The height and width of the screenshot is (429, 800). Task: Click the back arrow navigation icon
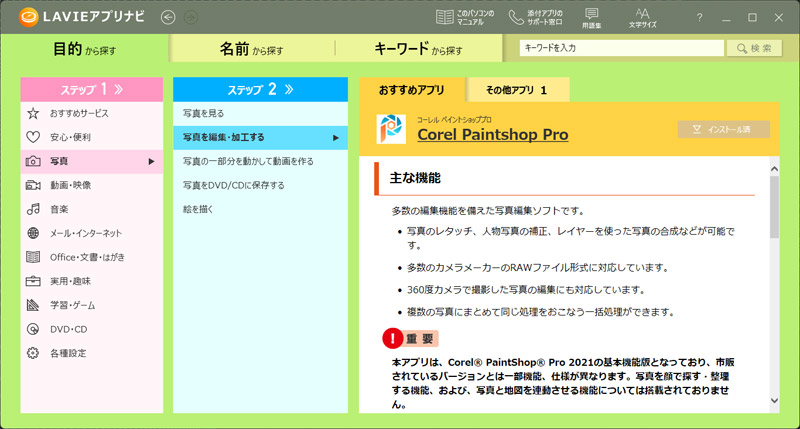pyautogui.click(x=166, y=17)
